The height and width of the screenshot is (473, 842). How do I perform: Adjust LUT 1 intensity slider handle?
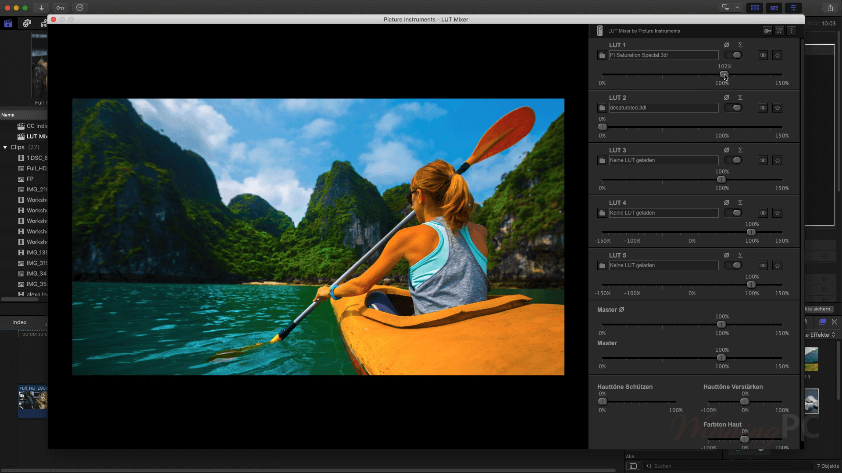coord(724,74)
